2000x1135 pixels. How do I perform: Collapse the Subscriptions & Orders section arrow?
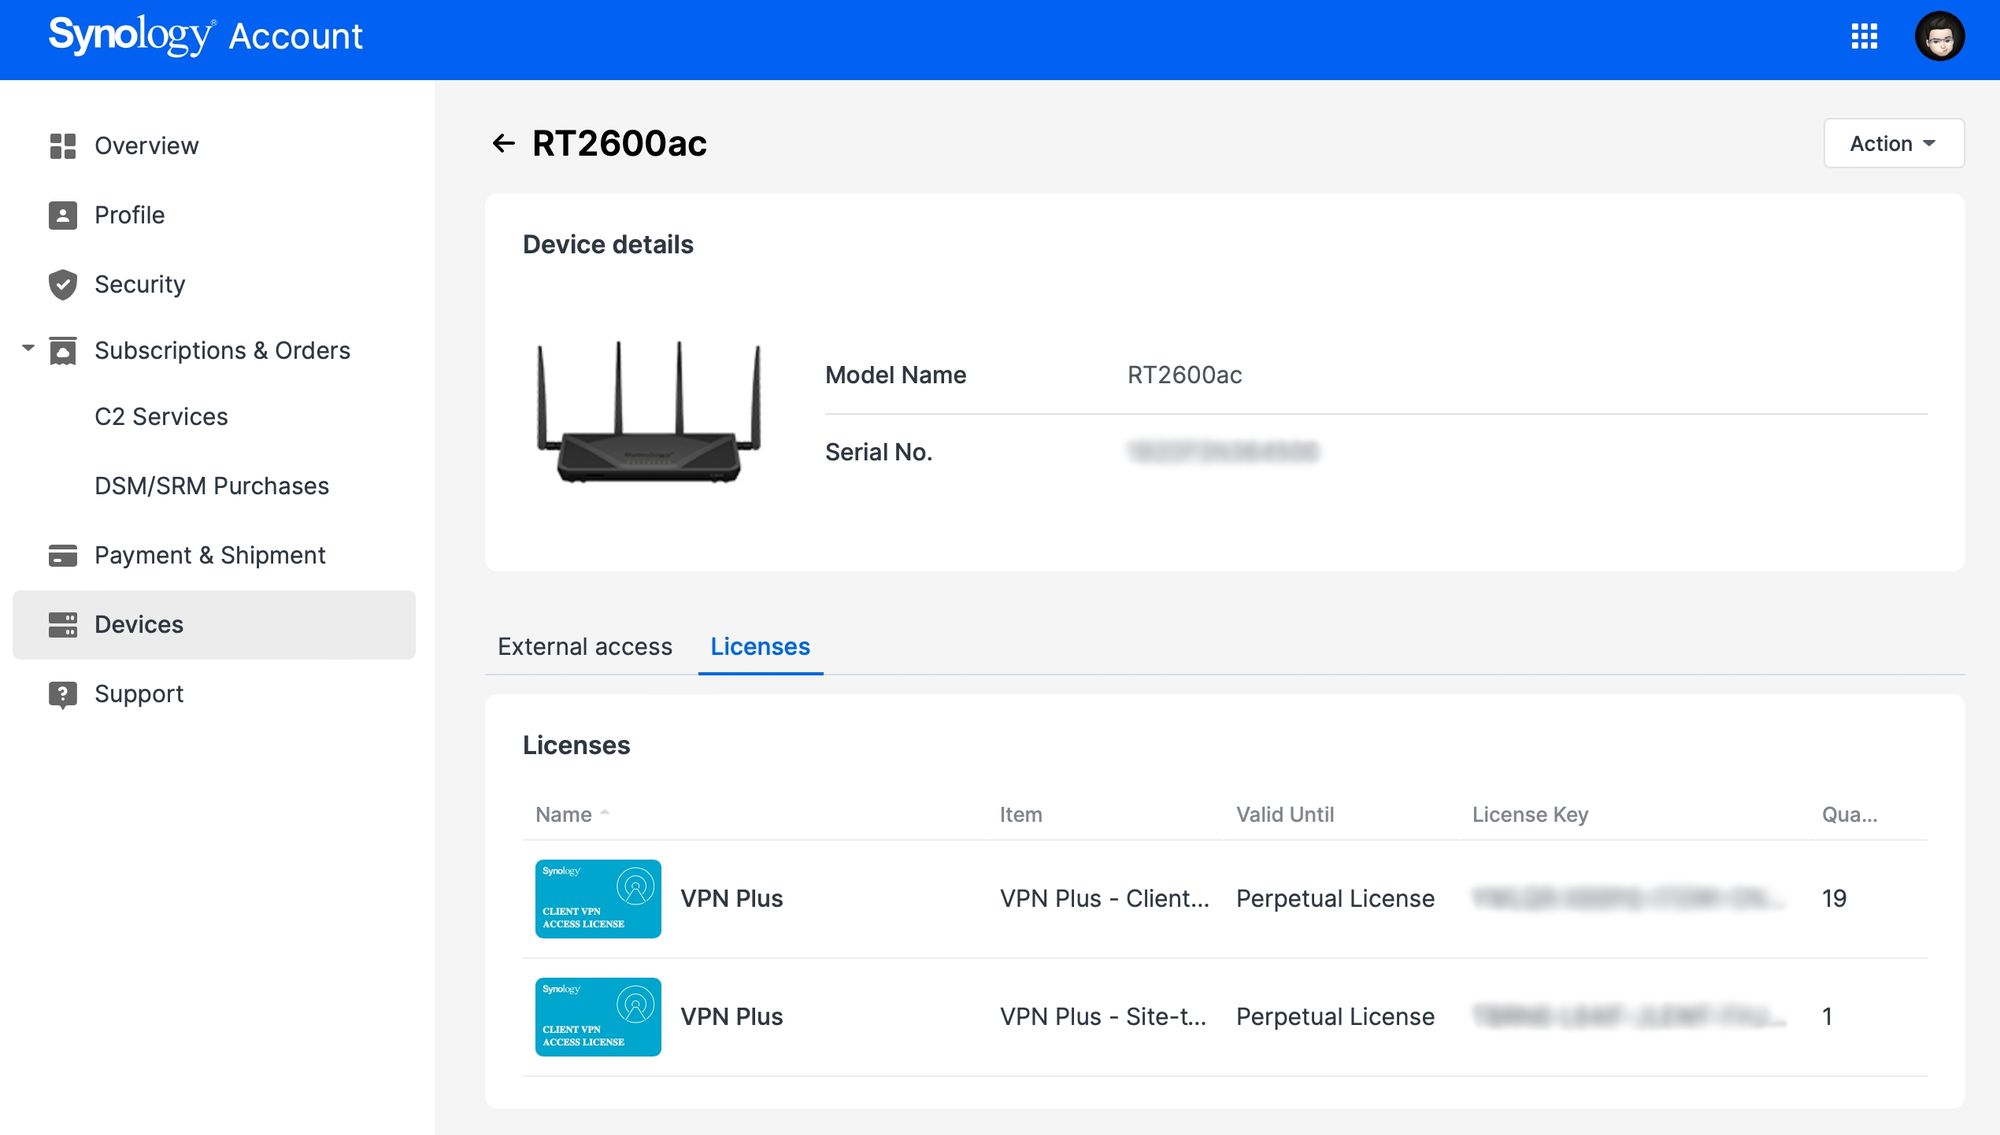(x=28, y=349)
